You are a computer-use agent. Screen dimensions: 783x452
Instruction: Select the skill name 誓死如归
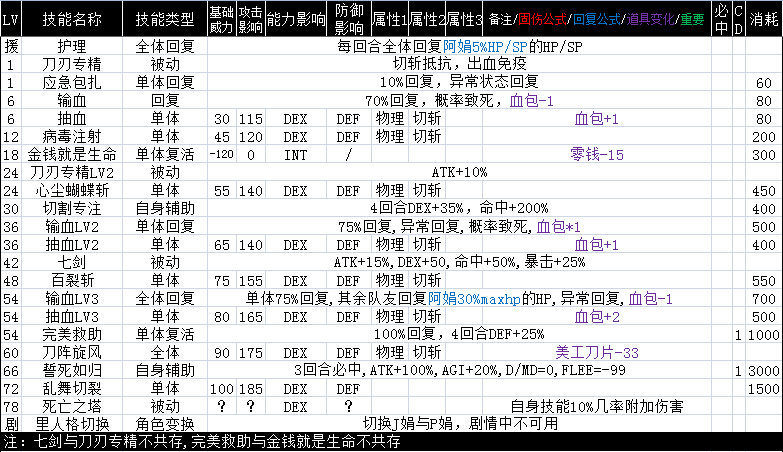tap(72, 370)
